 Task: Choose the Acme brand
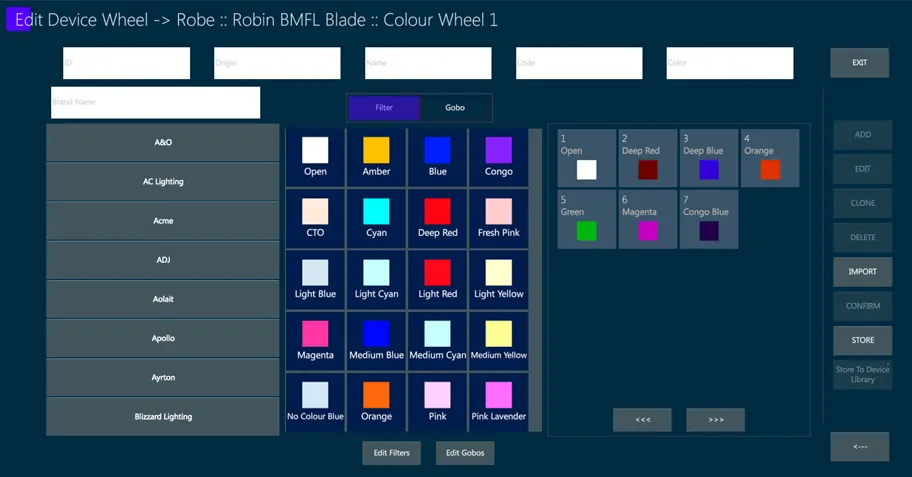point(163,221)
